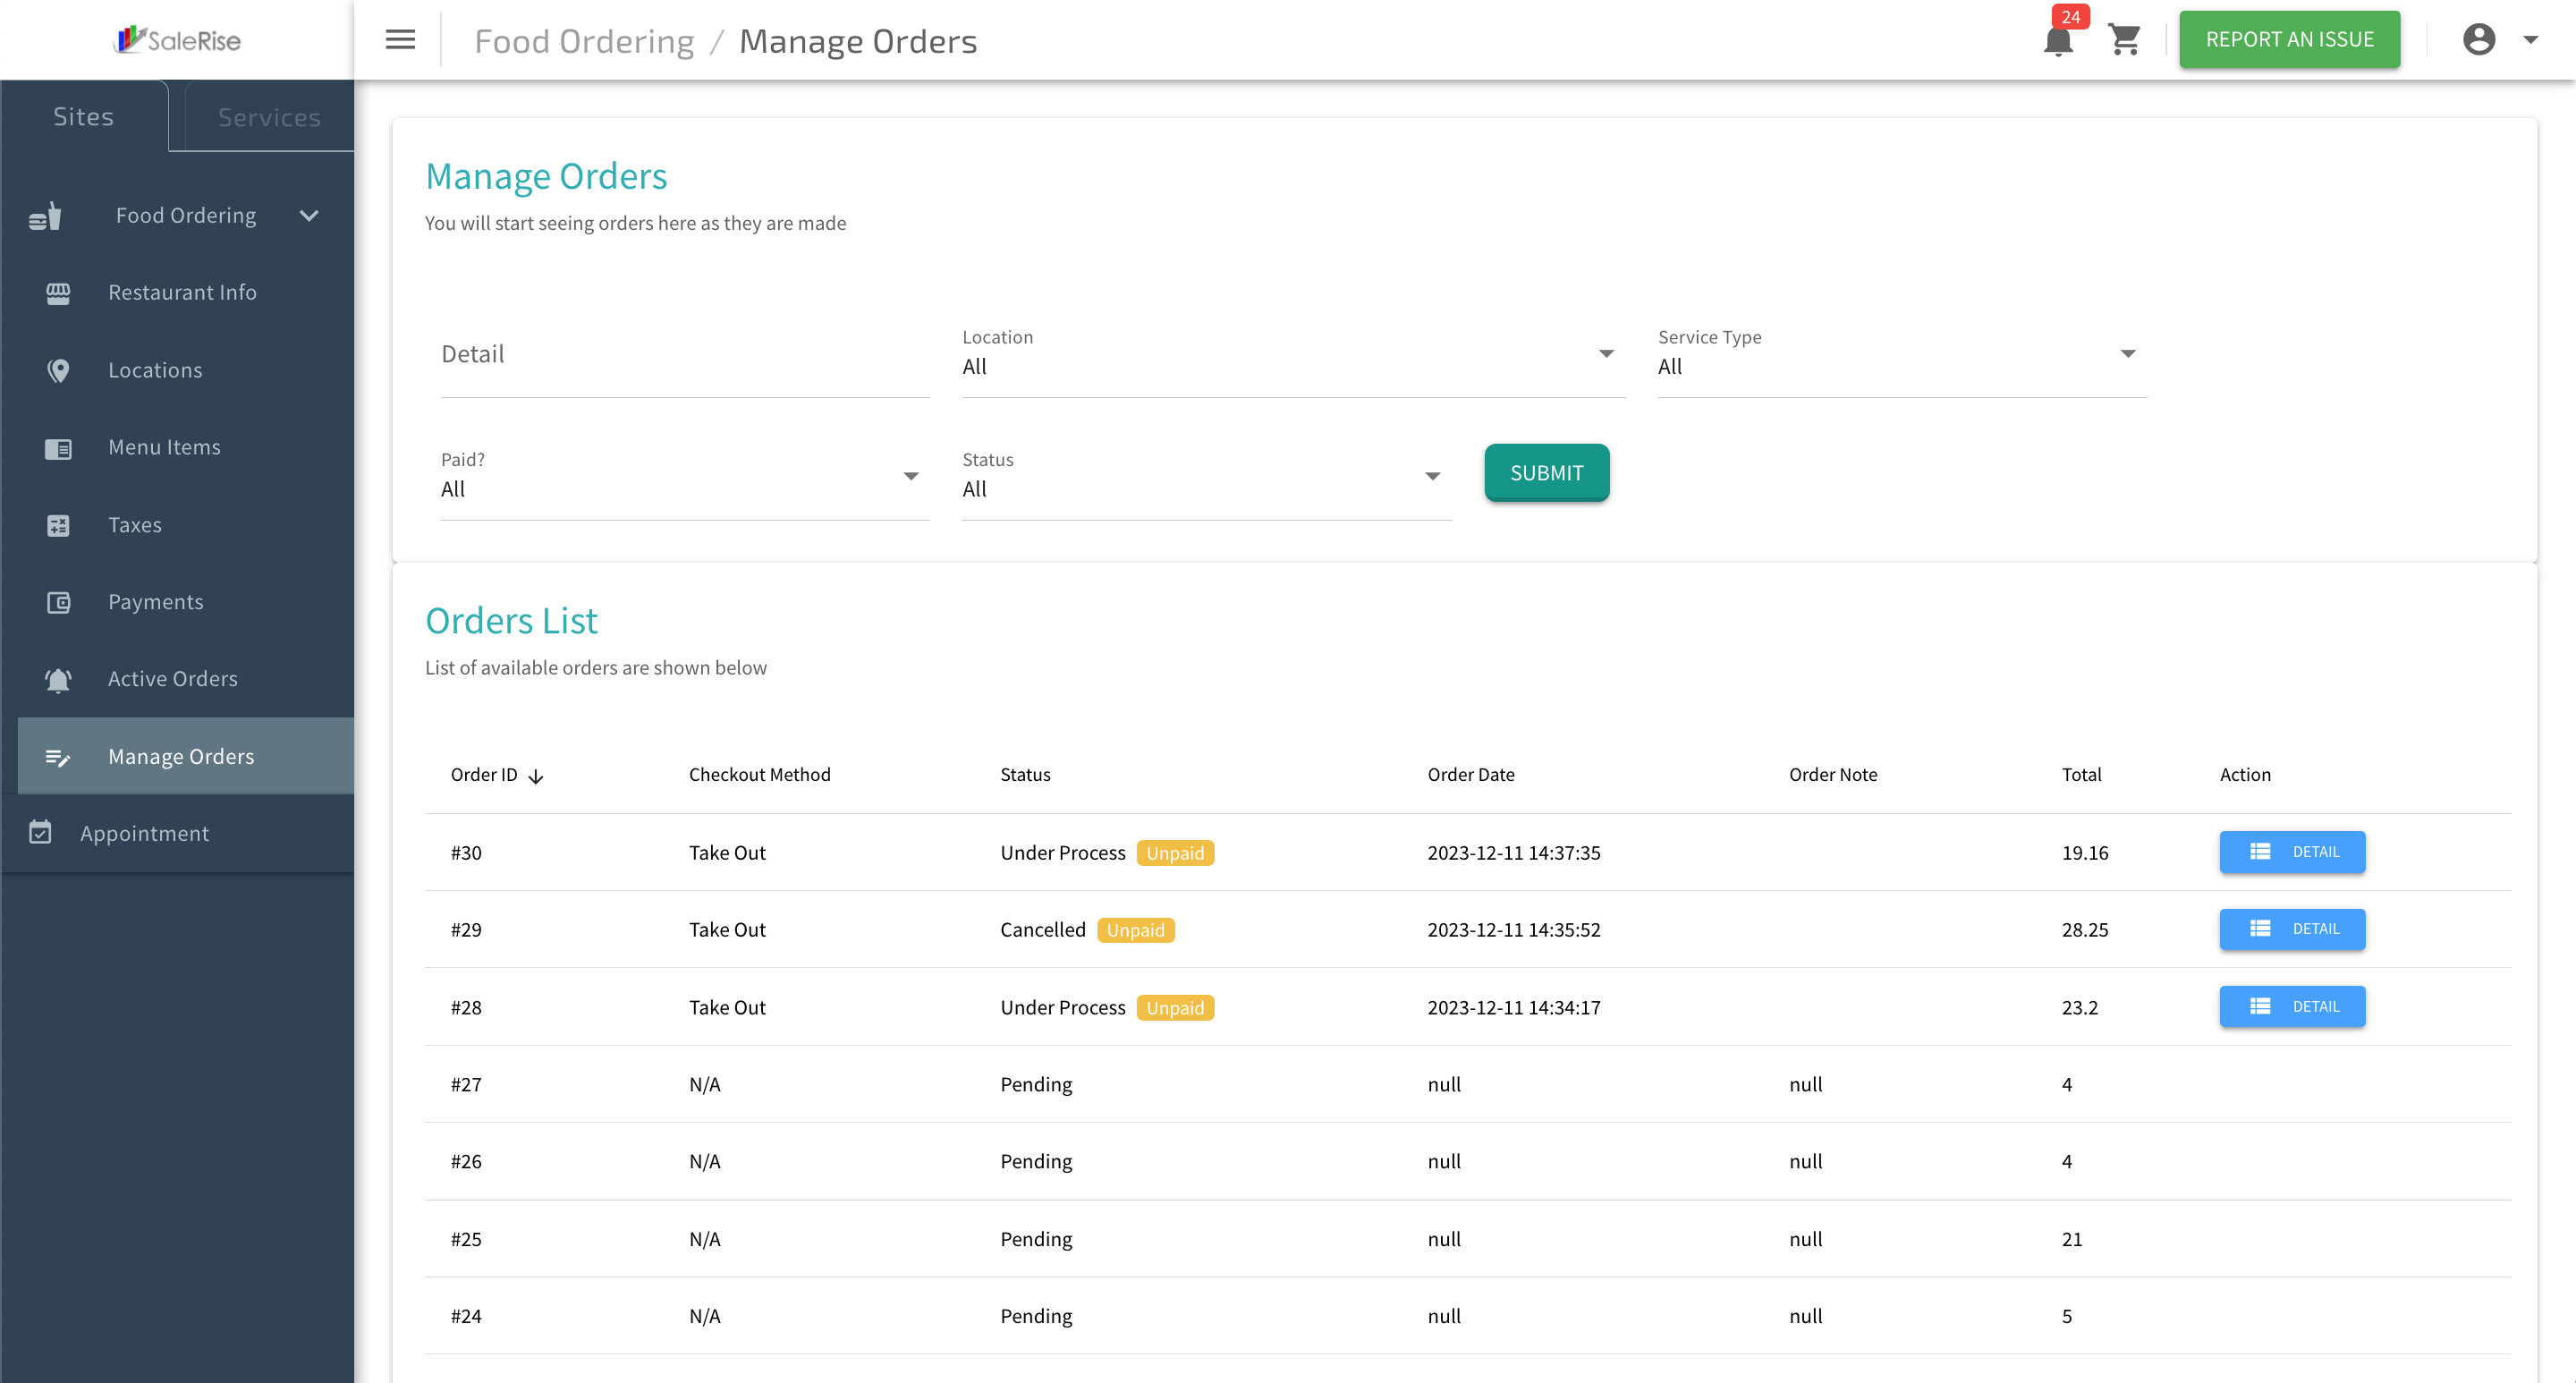The image size is (2576, 1383).
Task: Sort by the Order ID arrow icon
Action: [x=536, y=777]
